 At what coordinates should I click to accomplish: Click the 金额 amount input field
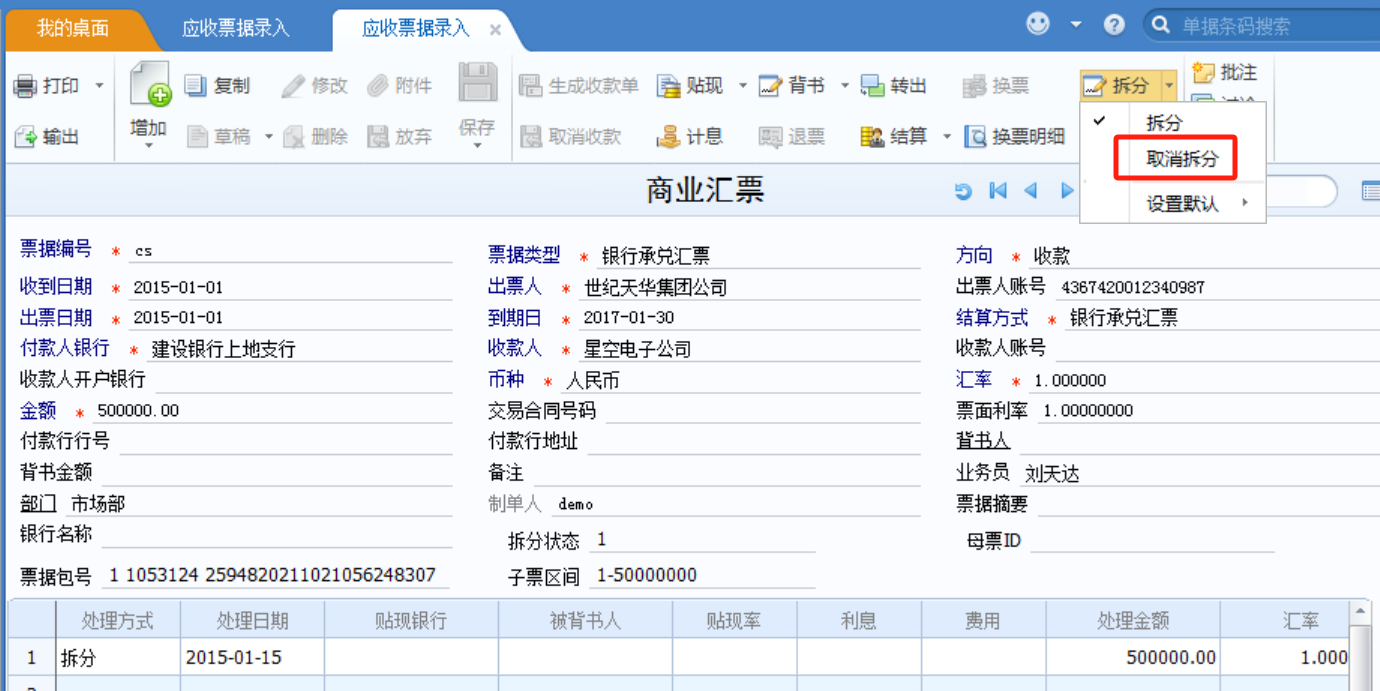pos(270,411)
